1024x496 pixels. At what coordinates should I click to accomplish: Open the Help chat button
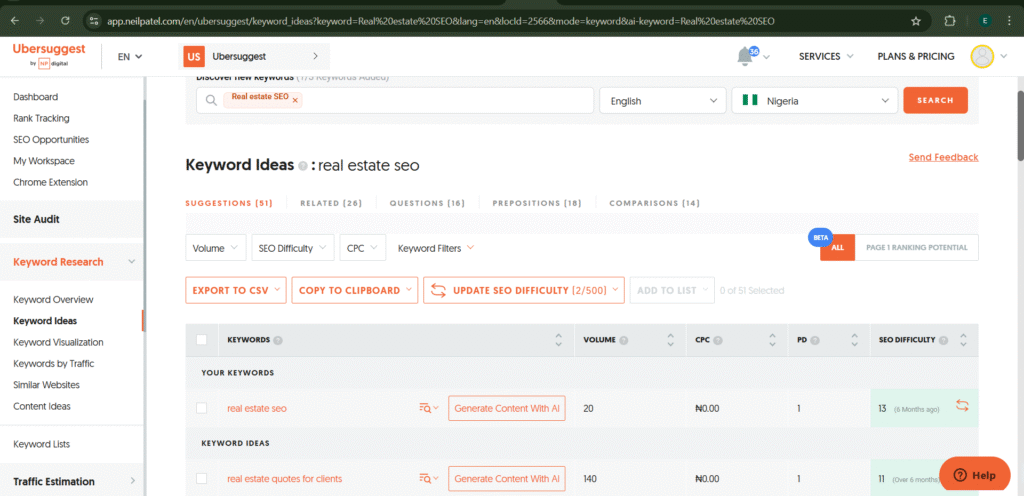coord(974,475)
